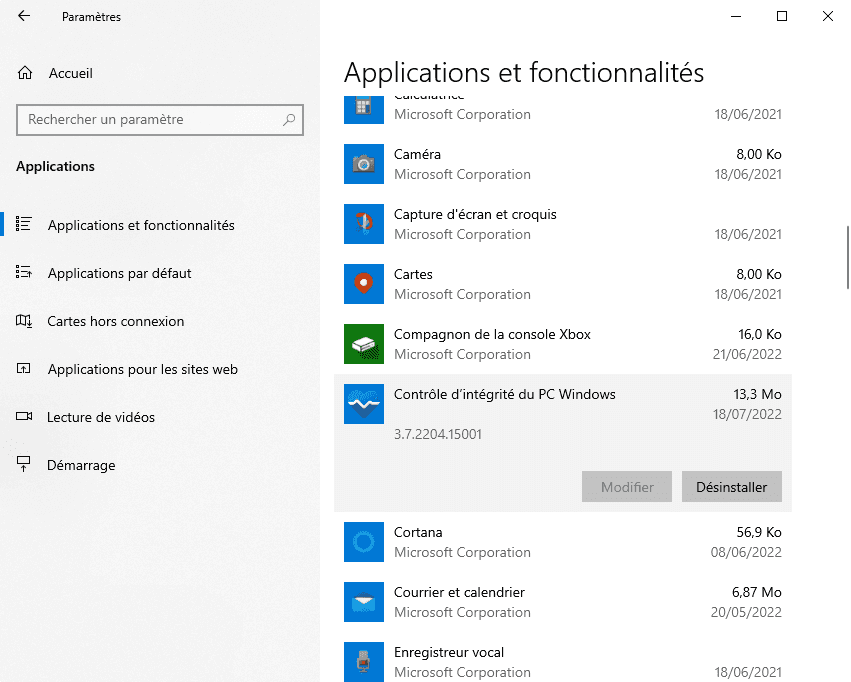This screenshot has height=682, width=851.
Task: Select Démarrage in the sidebar
Action: [81, 465]
